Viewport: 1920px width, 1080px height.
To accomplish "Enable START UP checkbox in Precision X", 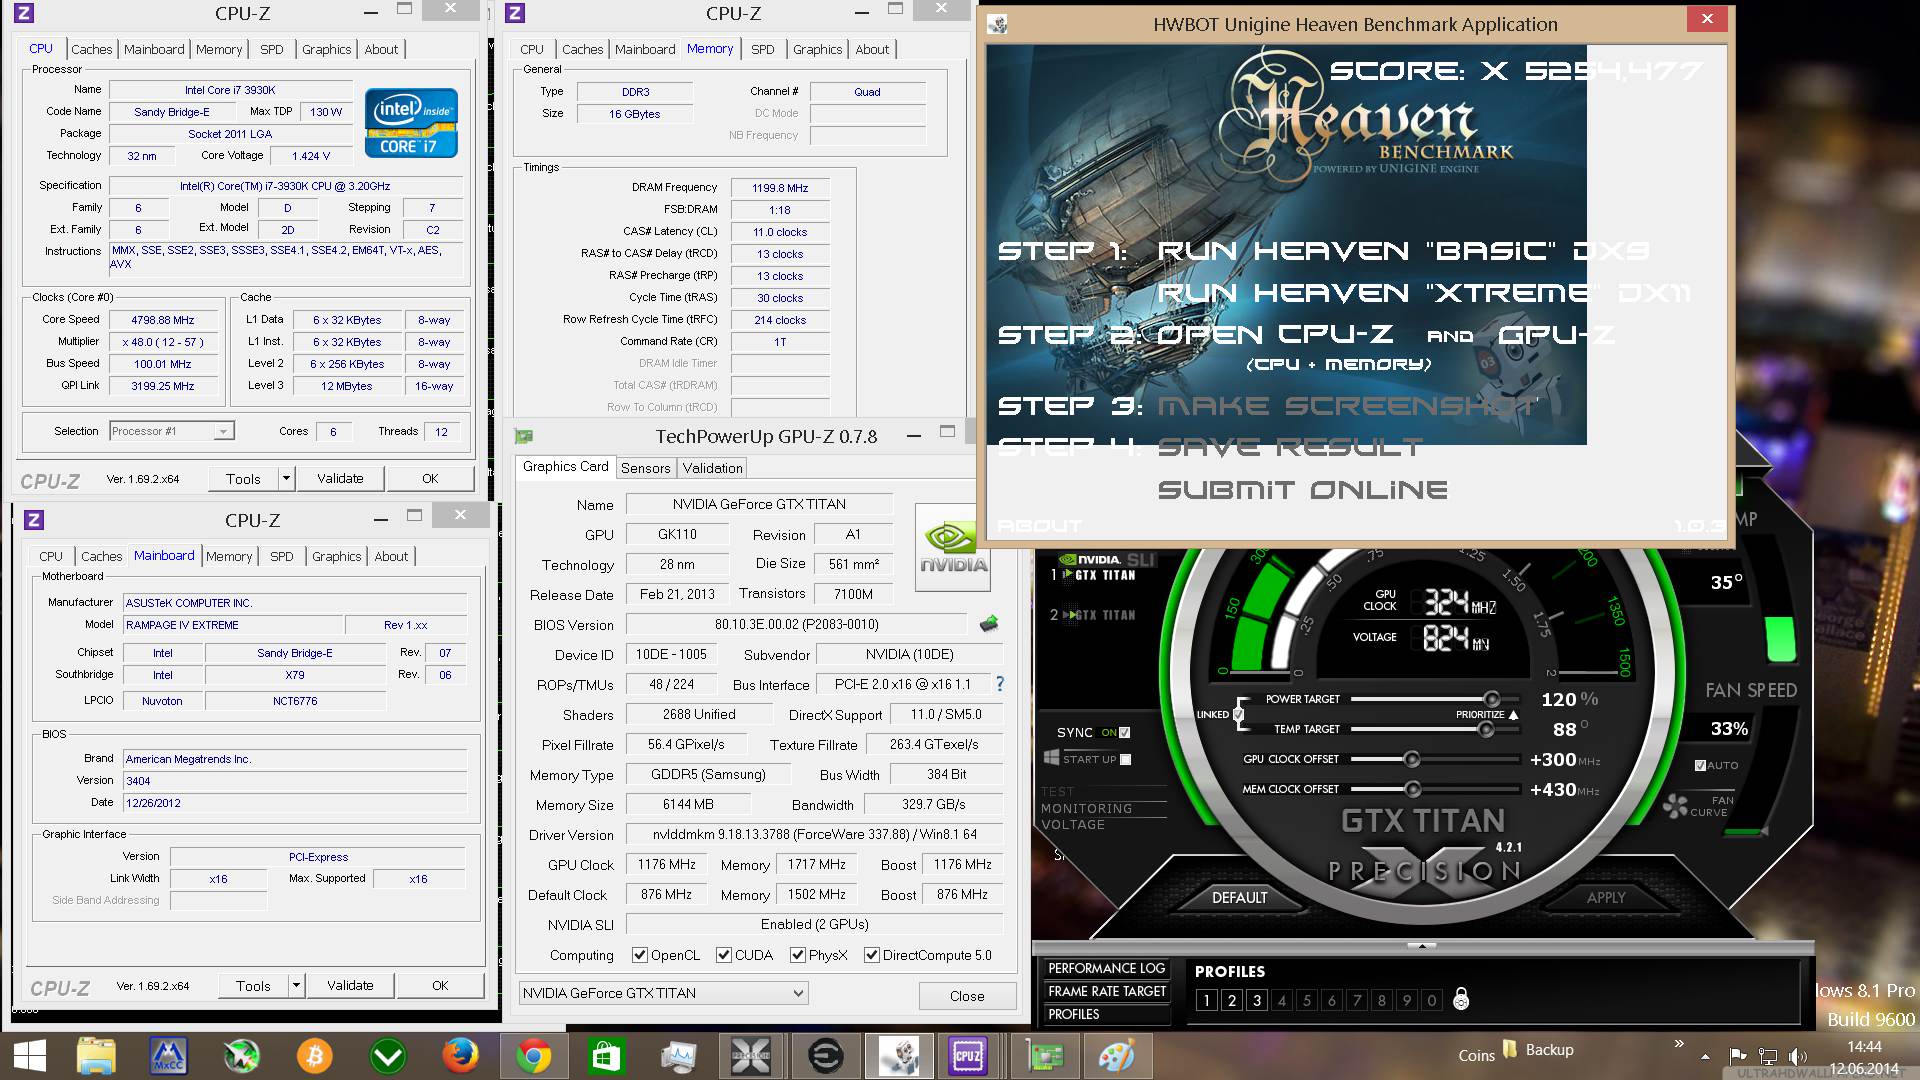I will (1125, 759).
